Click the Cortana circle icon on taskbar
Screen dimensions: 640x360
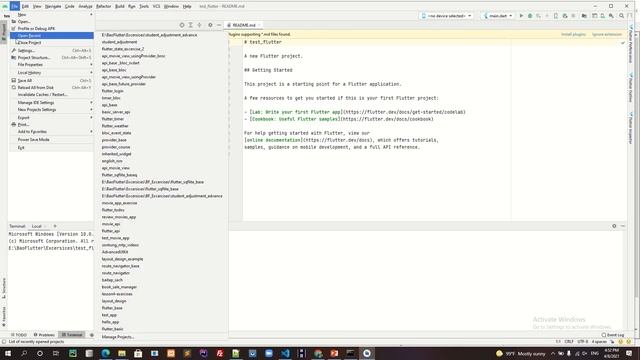tap(40, 353)
